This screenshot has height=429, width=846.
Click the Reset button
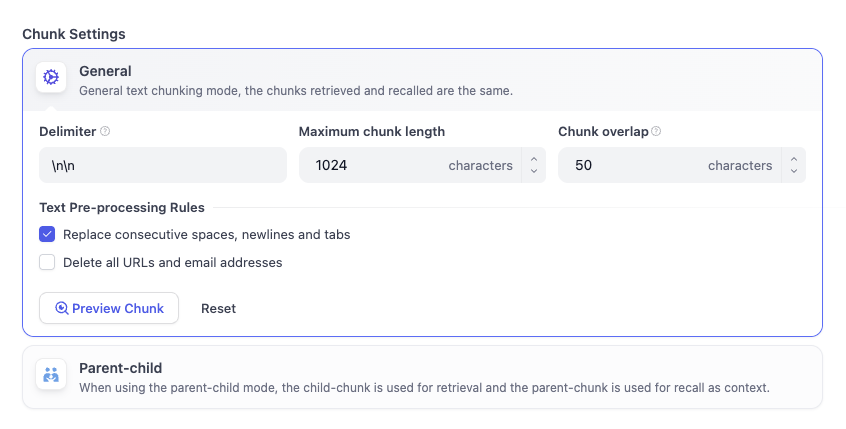coord(218,309)
